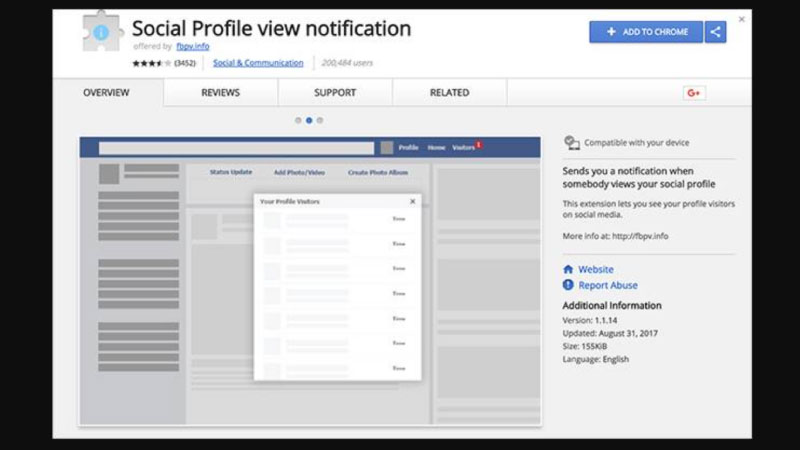Go to the SUPPORT tab
800x450 pixels.
pyautogui.click(x=335, y=93)
